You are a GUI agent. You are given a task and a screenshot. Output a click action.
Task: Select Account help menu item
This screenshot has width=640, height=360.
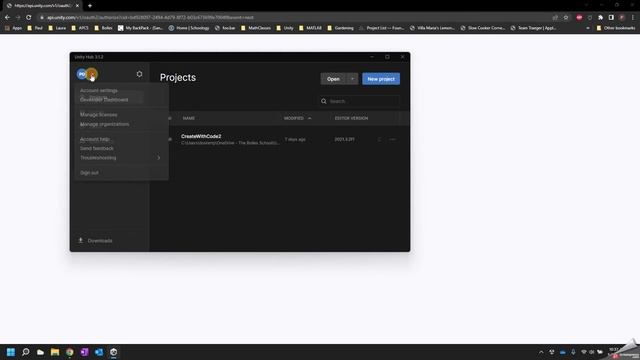[x=96, y=139]
